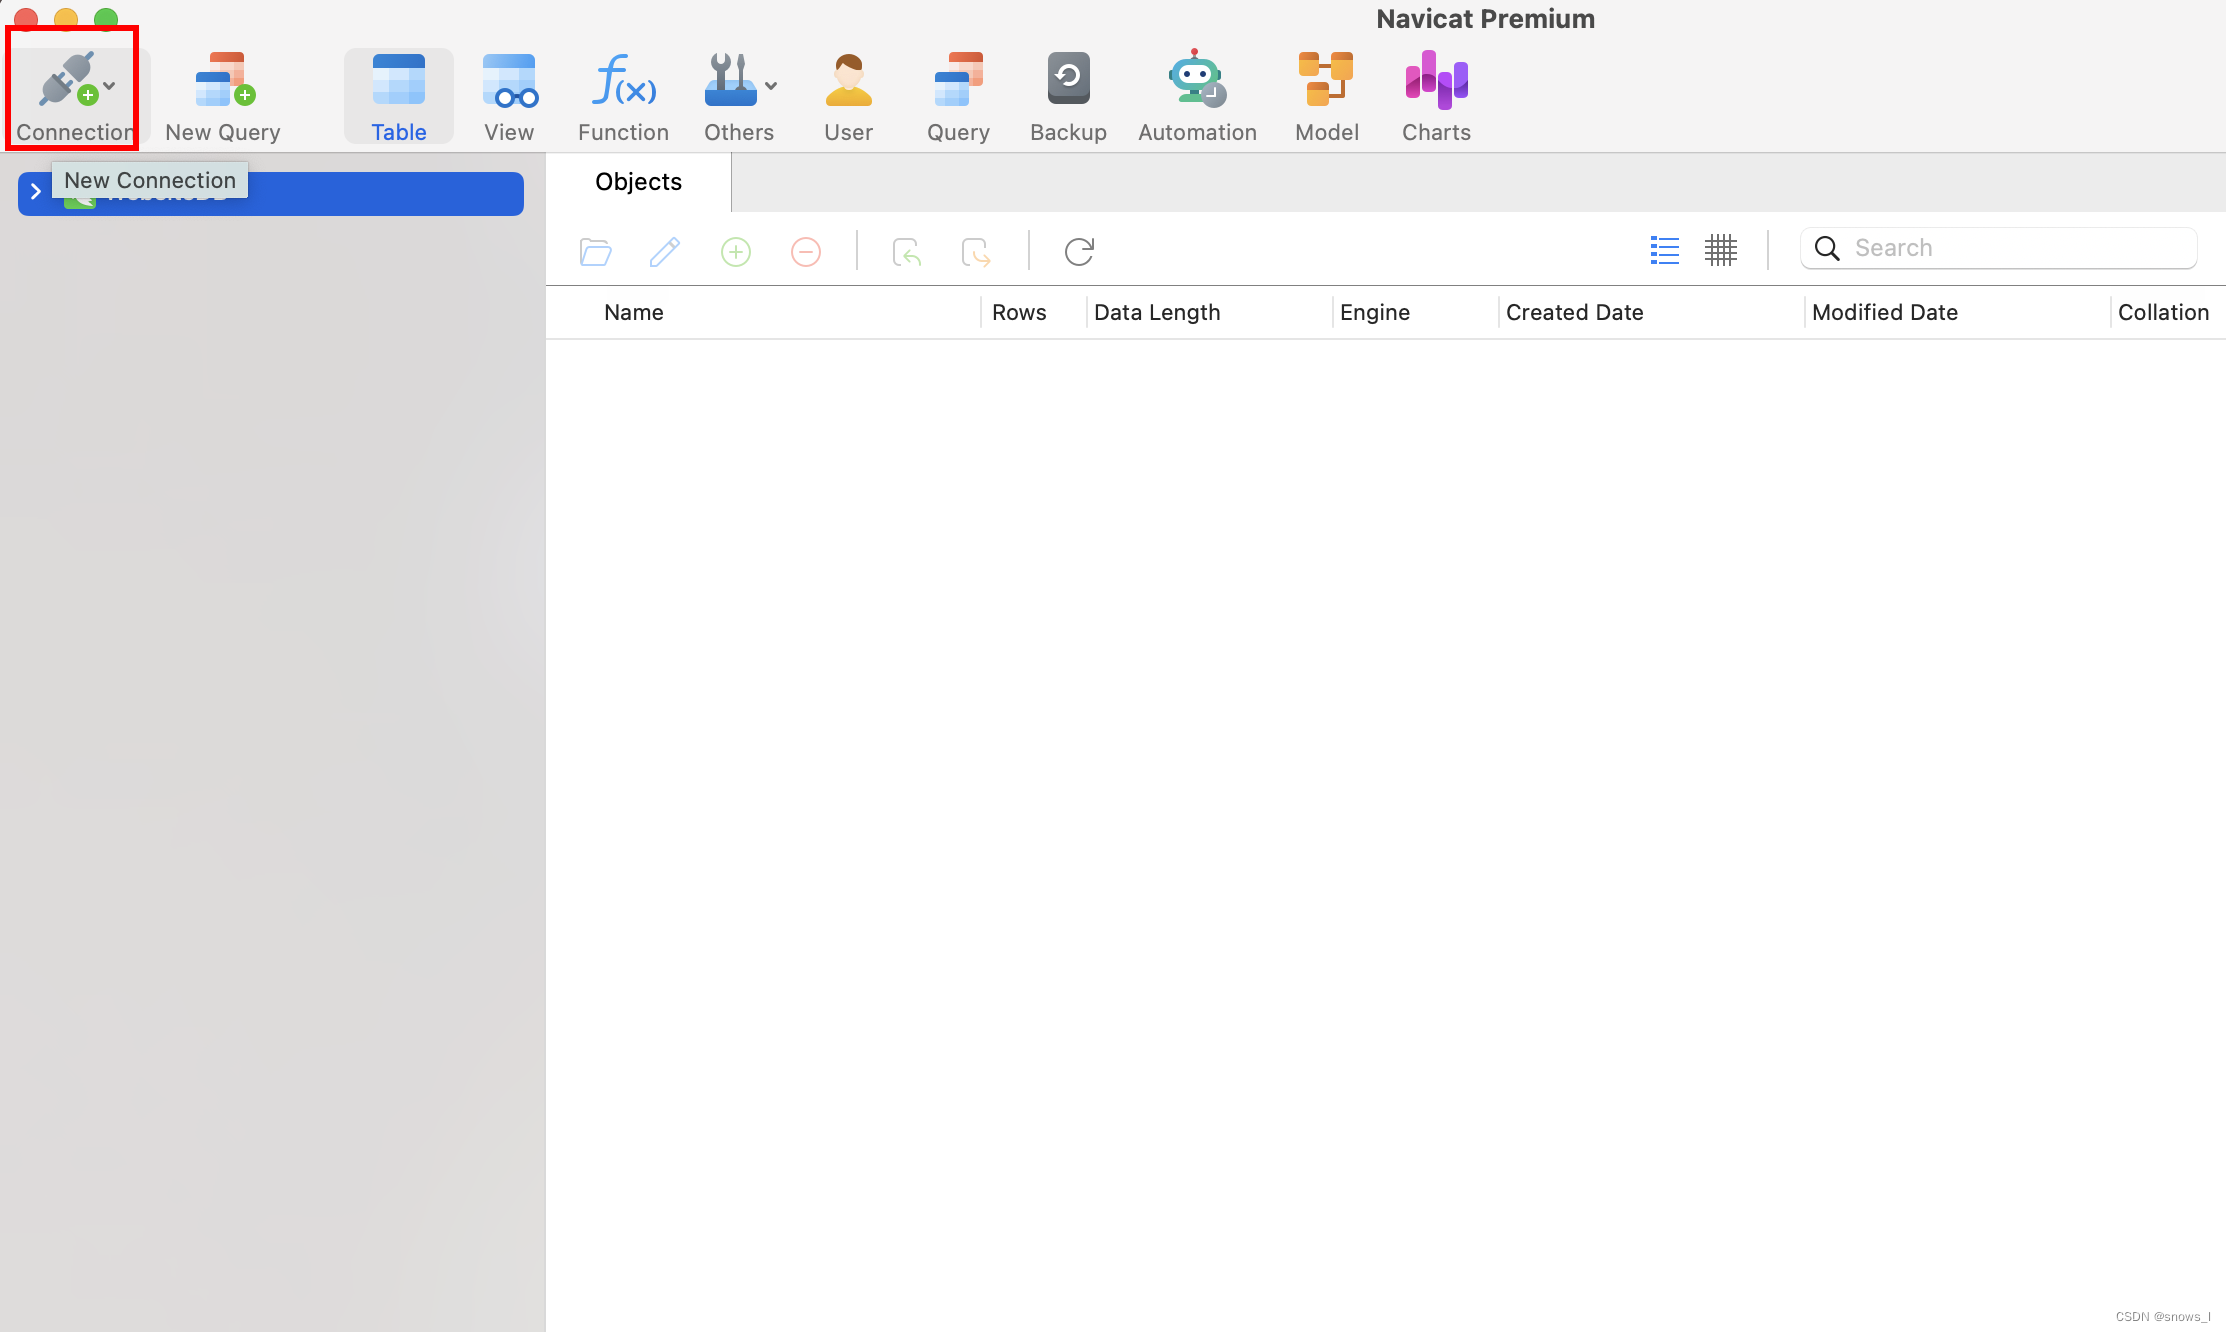Refresh the objects list
This screenshot has height=1332, width=2226.
click(x=1079, y=251)
